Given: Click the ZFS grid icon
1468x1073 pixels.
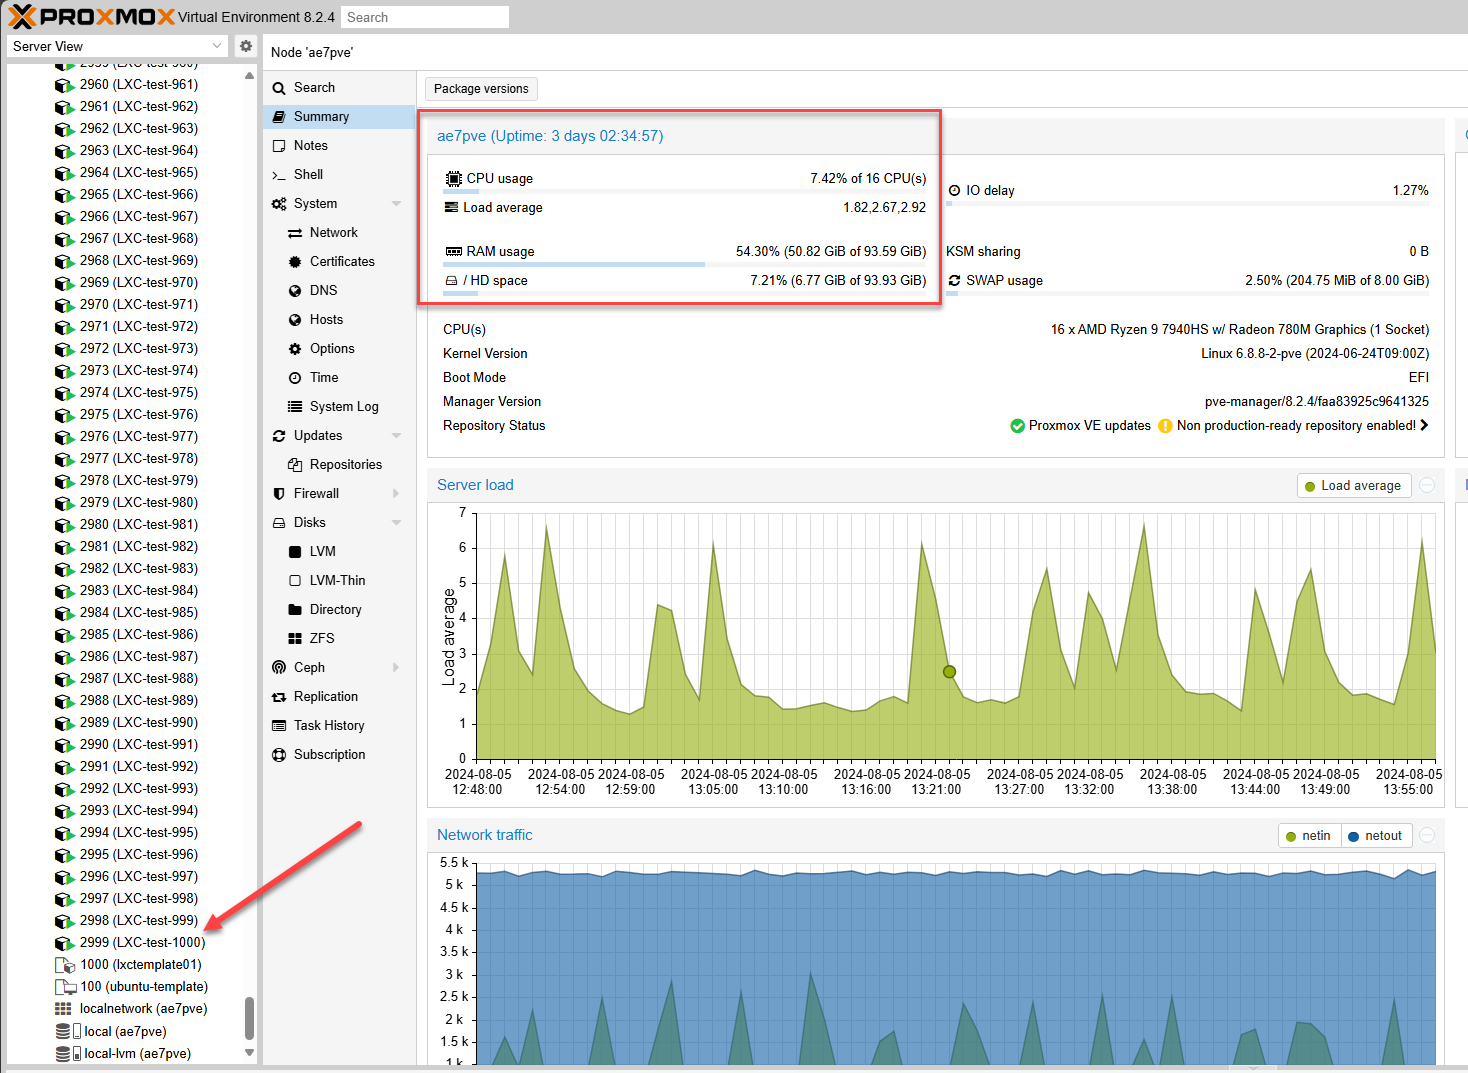Looking at the screenshot, I should coord(295,639).
